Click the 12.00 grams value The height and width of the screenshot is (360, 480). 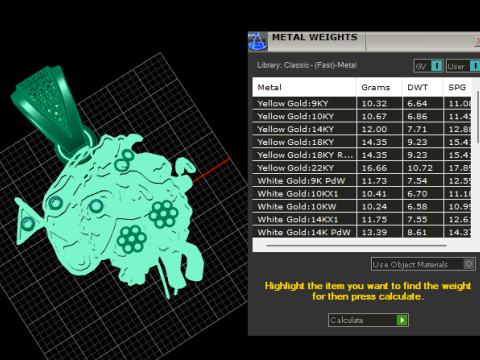tap(374, 129)
